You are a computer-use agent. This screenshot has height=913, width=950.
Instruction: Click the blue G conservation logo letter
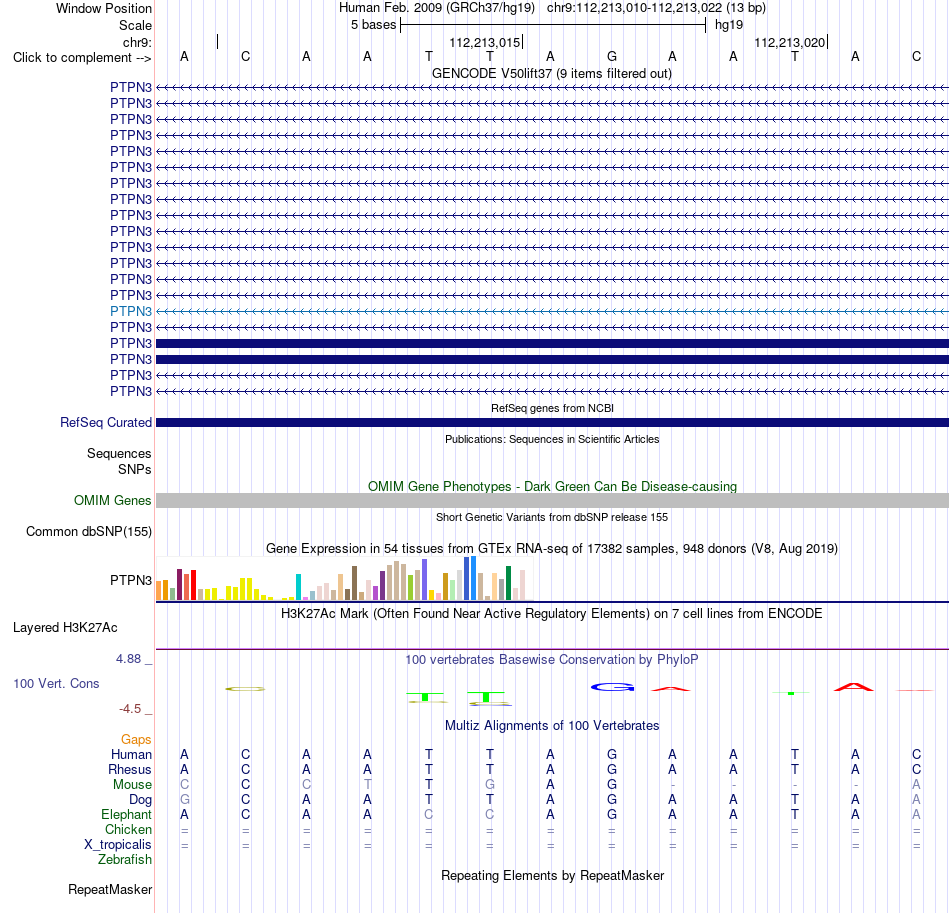[612, 687]
